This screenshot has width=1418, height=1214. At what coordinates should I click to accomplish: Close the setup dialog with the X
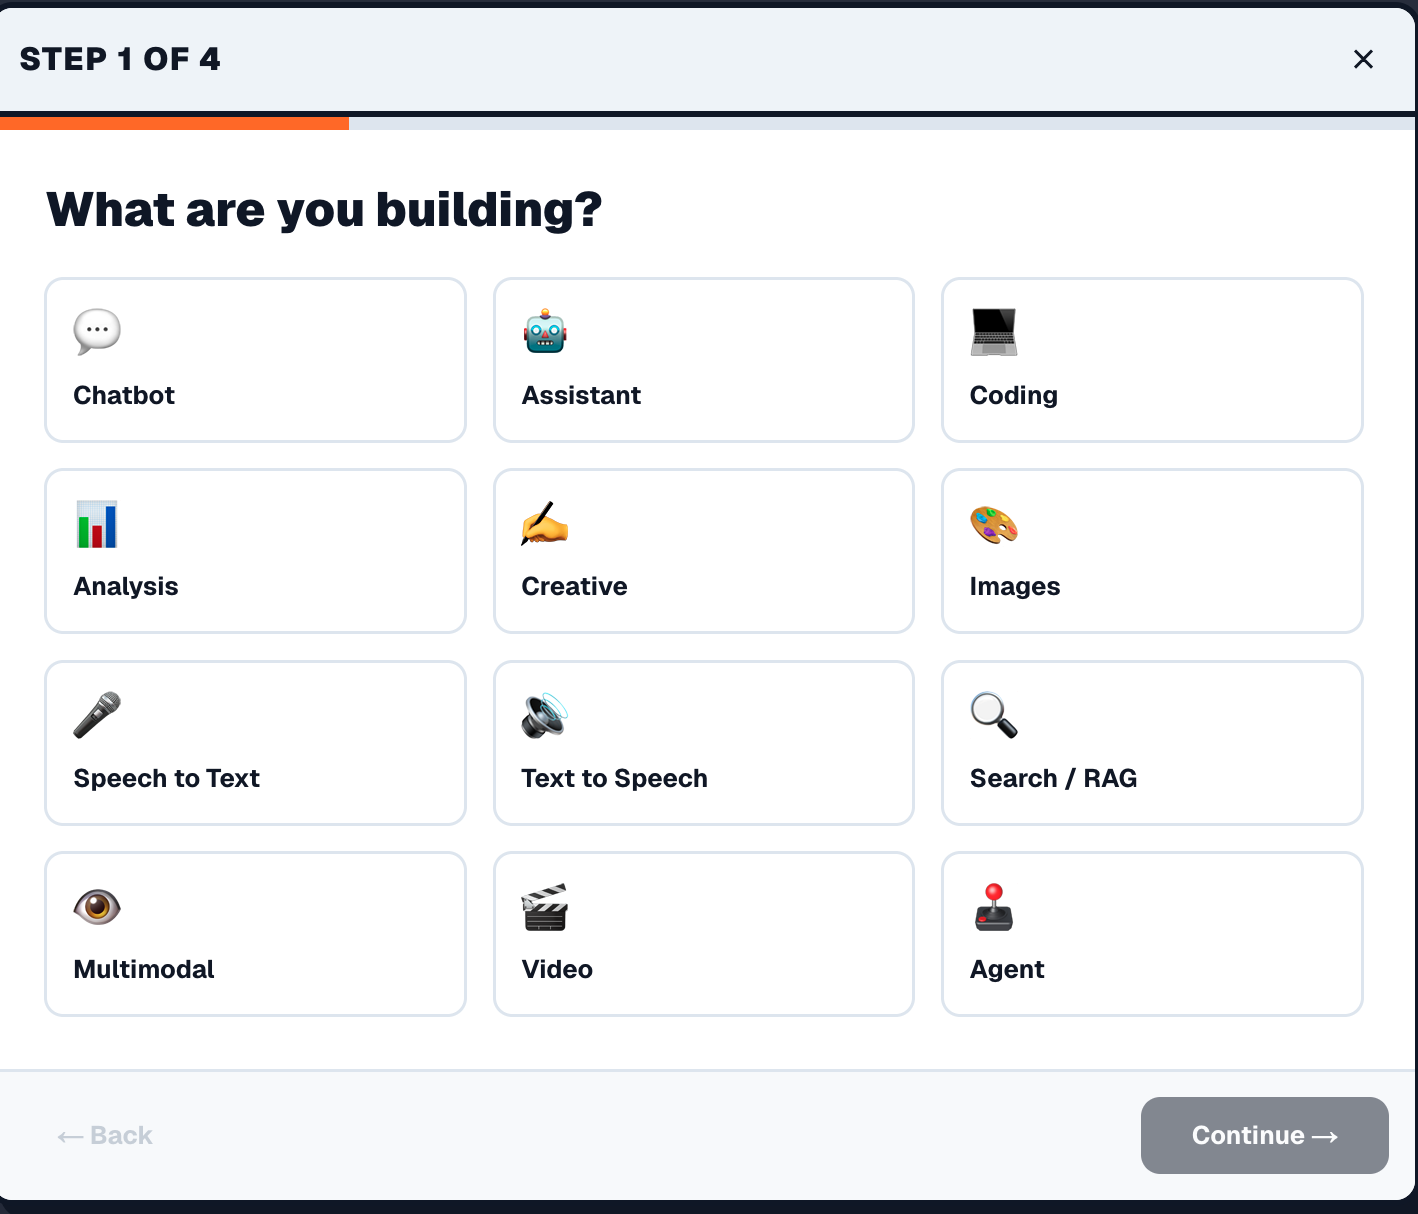[x=1363, y=59]
